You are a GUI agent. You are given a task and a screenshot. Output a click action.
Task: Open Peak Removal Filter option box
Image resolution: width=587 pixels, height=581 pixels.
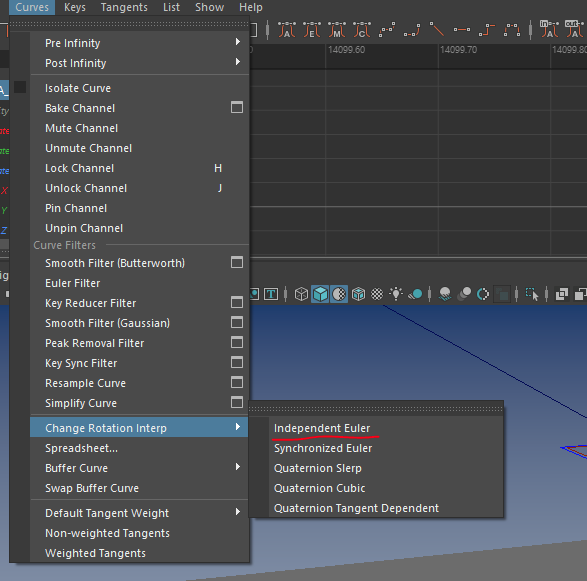pyautogui.click(x=237, y=342)
